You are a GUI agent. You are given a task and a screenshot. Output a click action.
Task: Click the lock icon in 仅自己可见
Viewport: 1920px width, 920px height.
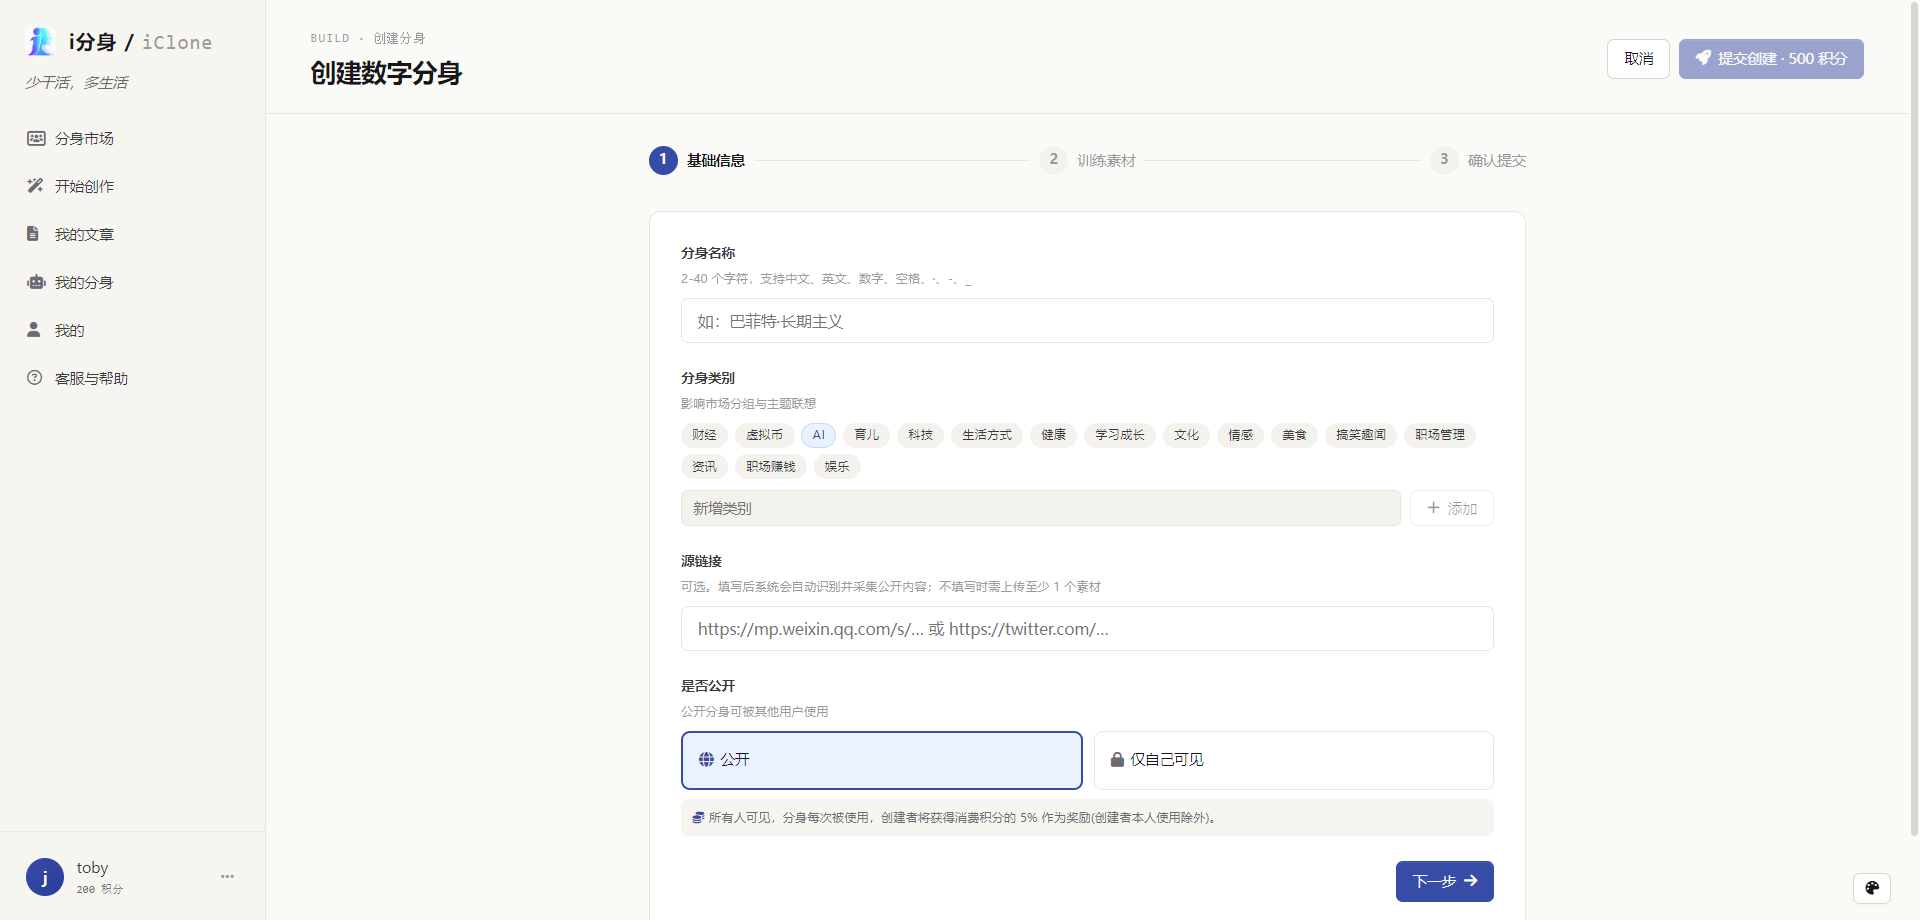(1117, 760)
